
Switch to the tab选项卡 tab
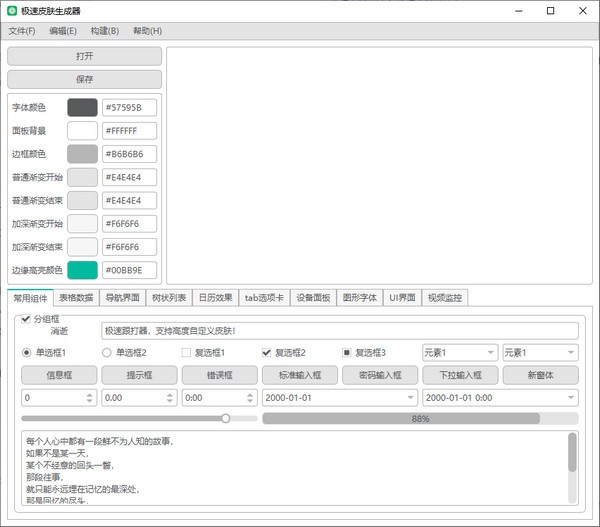264,298
